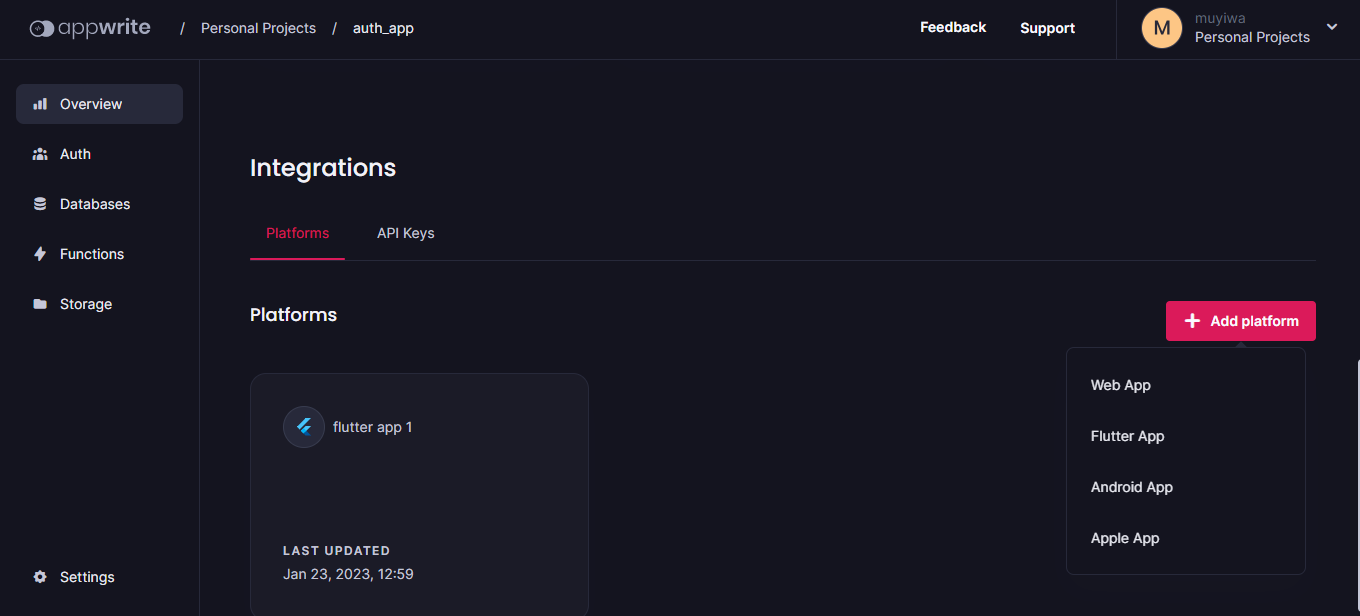
Task: Select the Platforms tab
Action: 298,233
